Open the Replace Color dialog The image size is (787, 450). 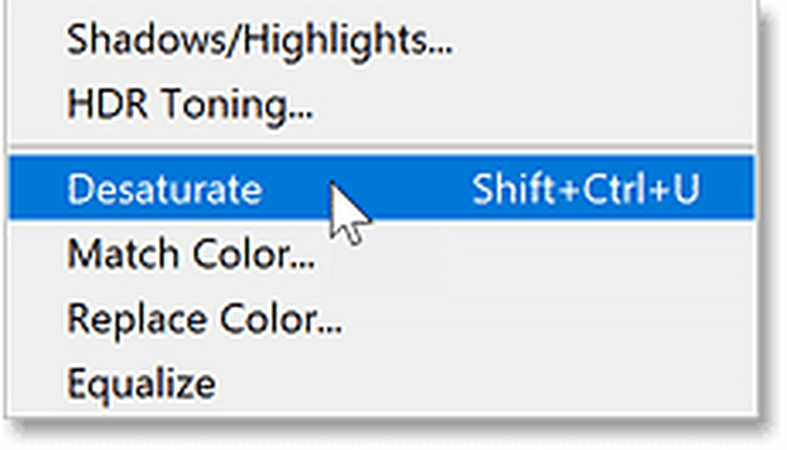(204, 318)
